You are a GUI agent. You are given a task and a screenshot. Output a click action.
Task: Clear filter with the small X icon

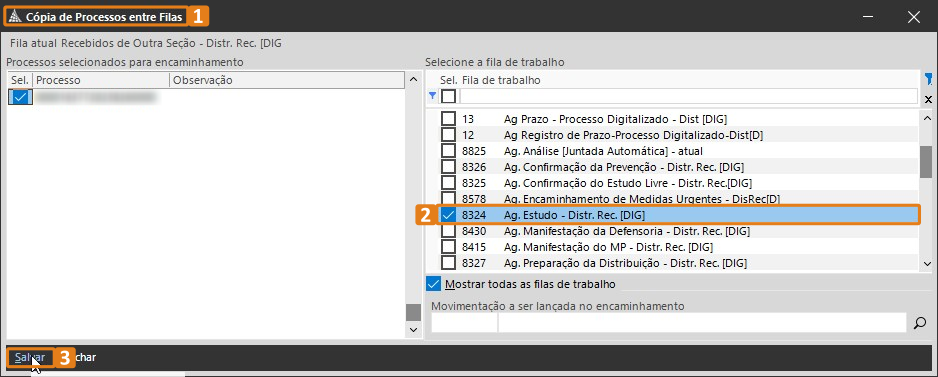click(928, 99)
